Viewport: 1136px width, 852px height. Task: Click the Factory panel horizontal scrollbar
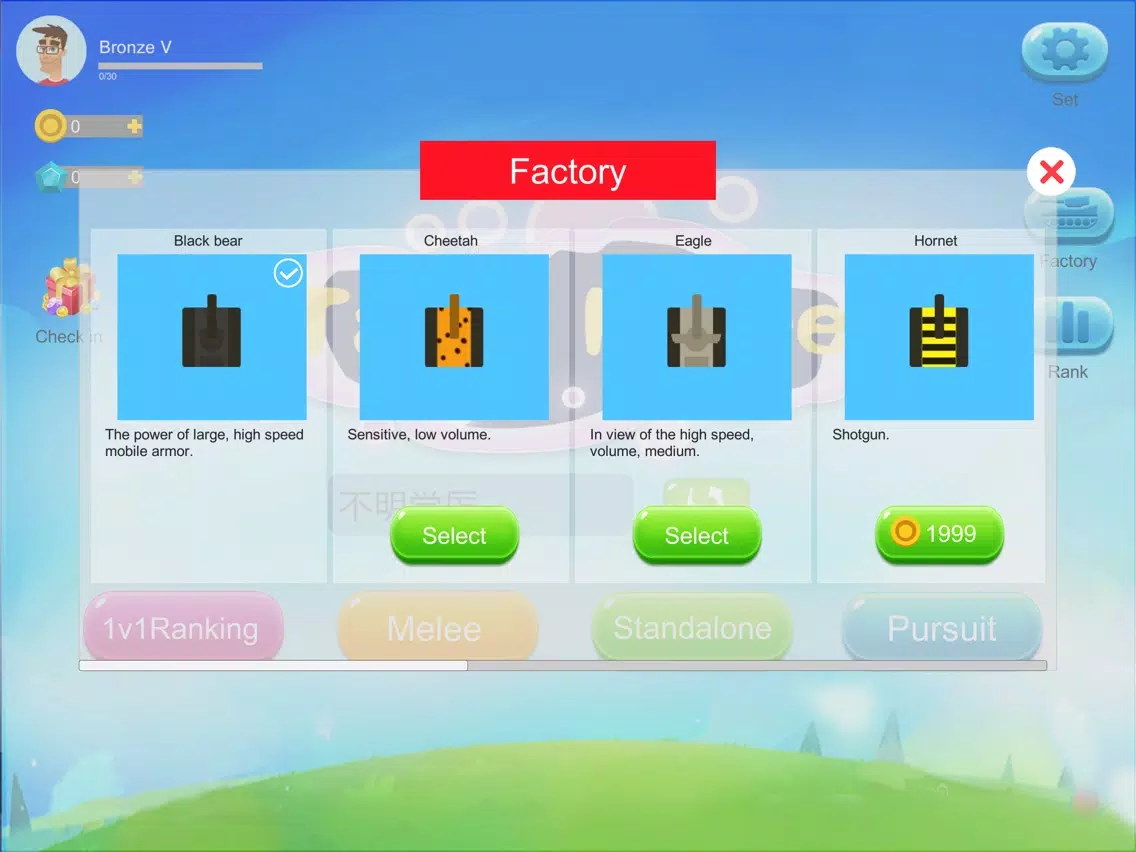563,665
